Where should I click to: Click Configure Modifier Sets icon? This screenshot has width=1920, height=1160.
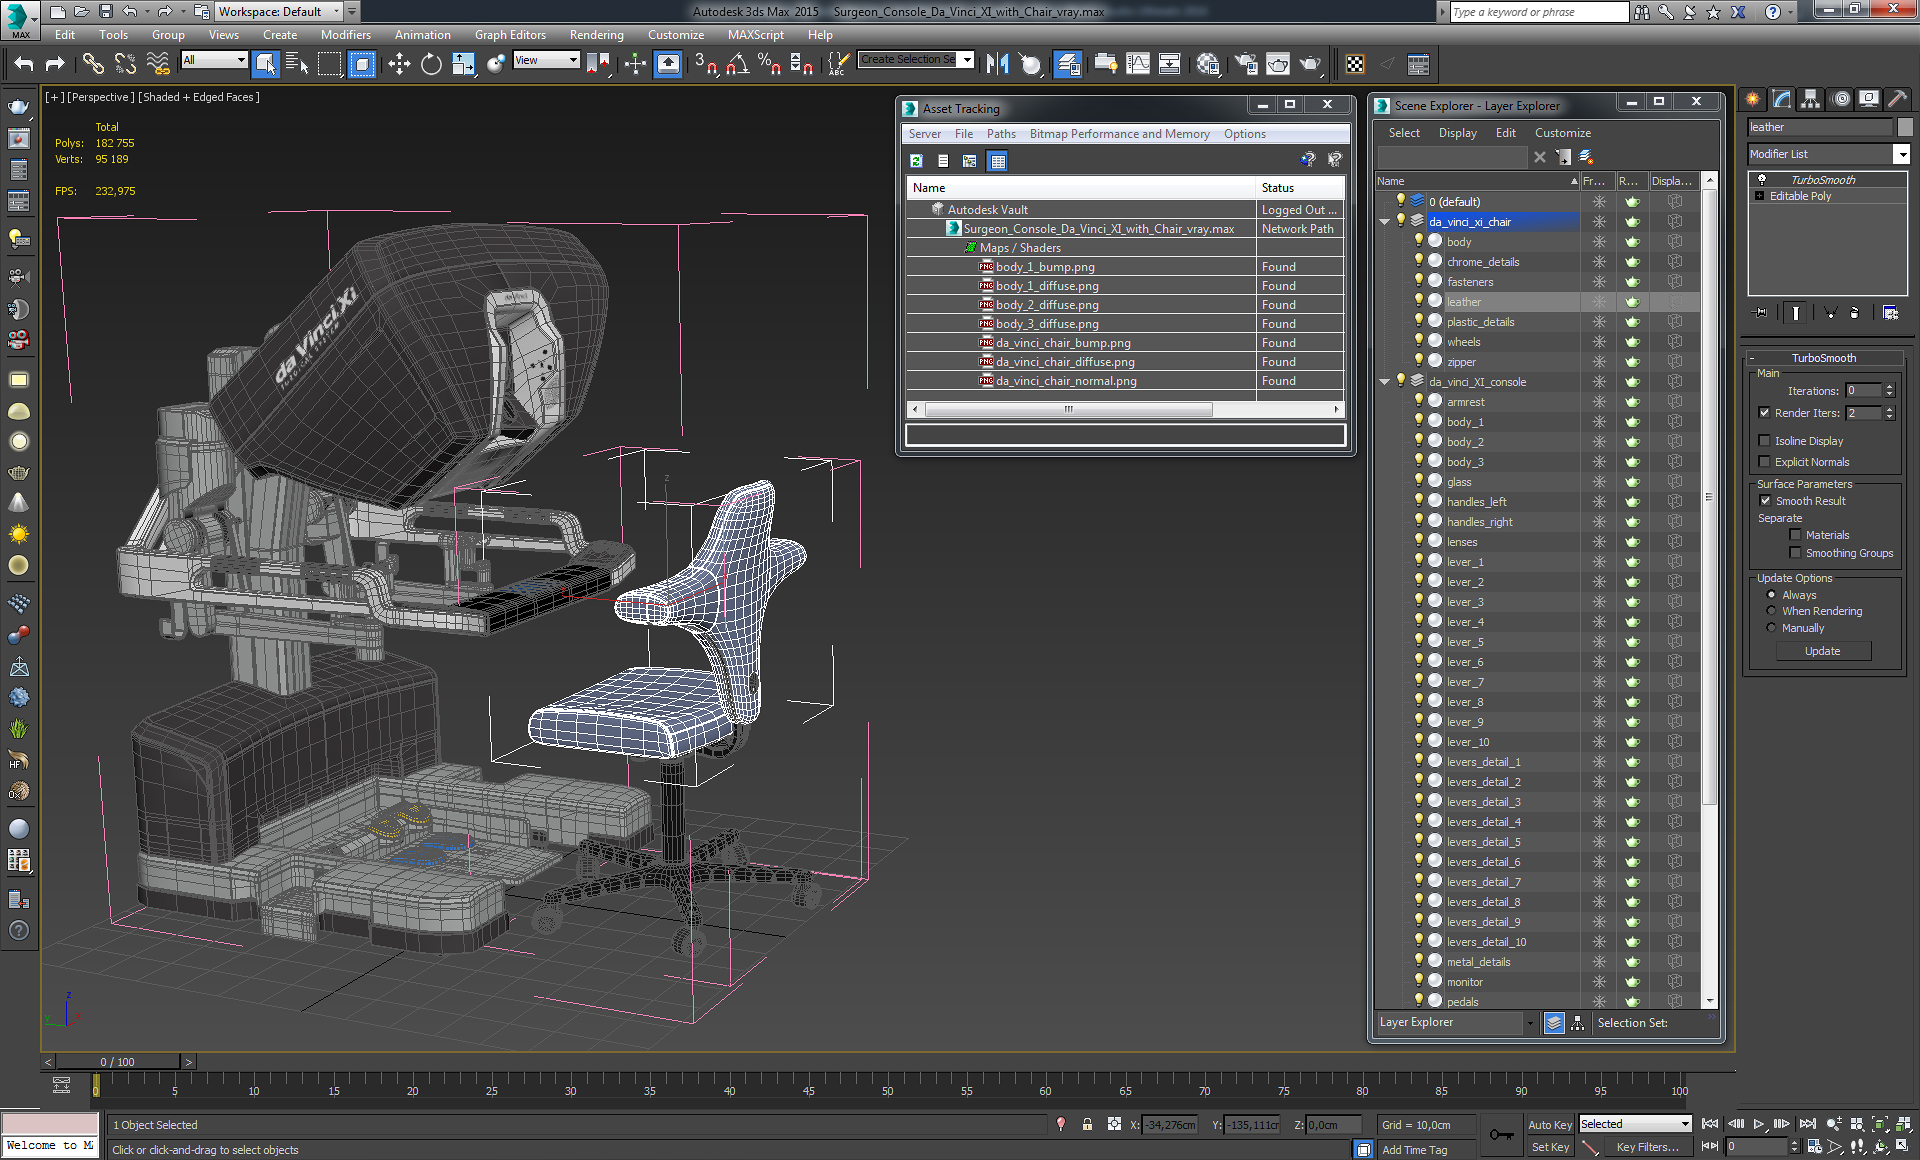(1890, 313)
